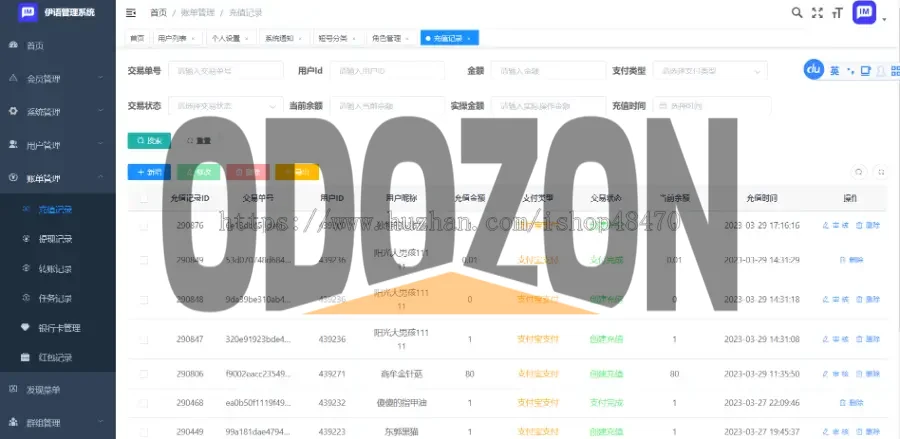Toggle the select-all checkbox in table header
The height and width of the screenshot is (439, 900).
(143, 199)
